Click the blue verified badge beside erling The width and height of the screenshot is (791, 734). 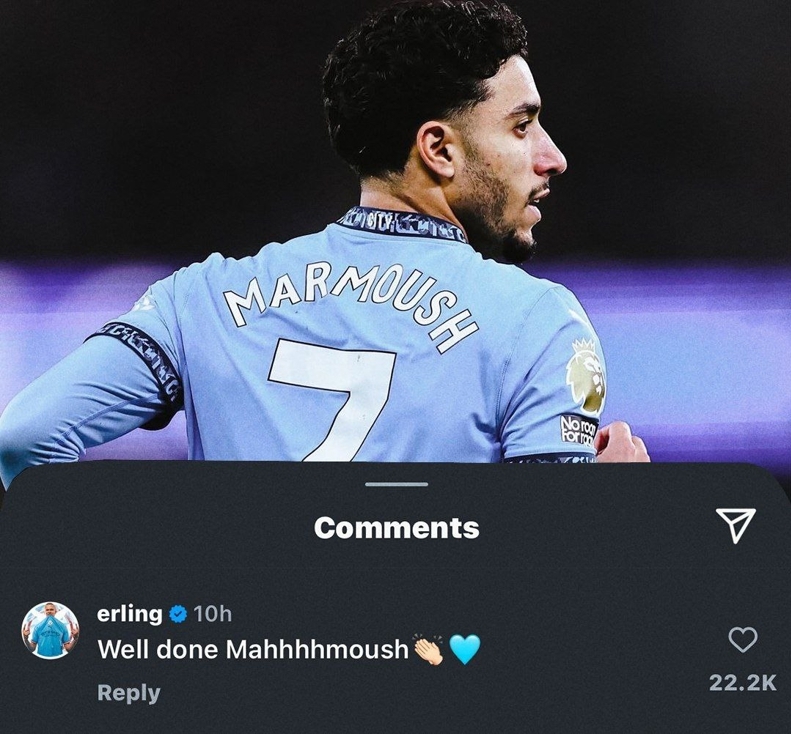pos(178,614)
